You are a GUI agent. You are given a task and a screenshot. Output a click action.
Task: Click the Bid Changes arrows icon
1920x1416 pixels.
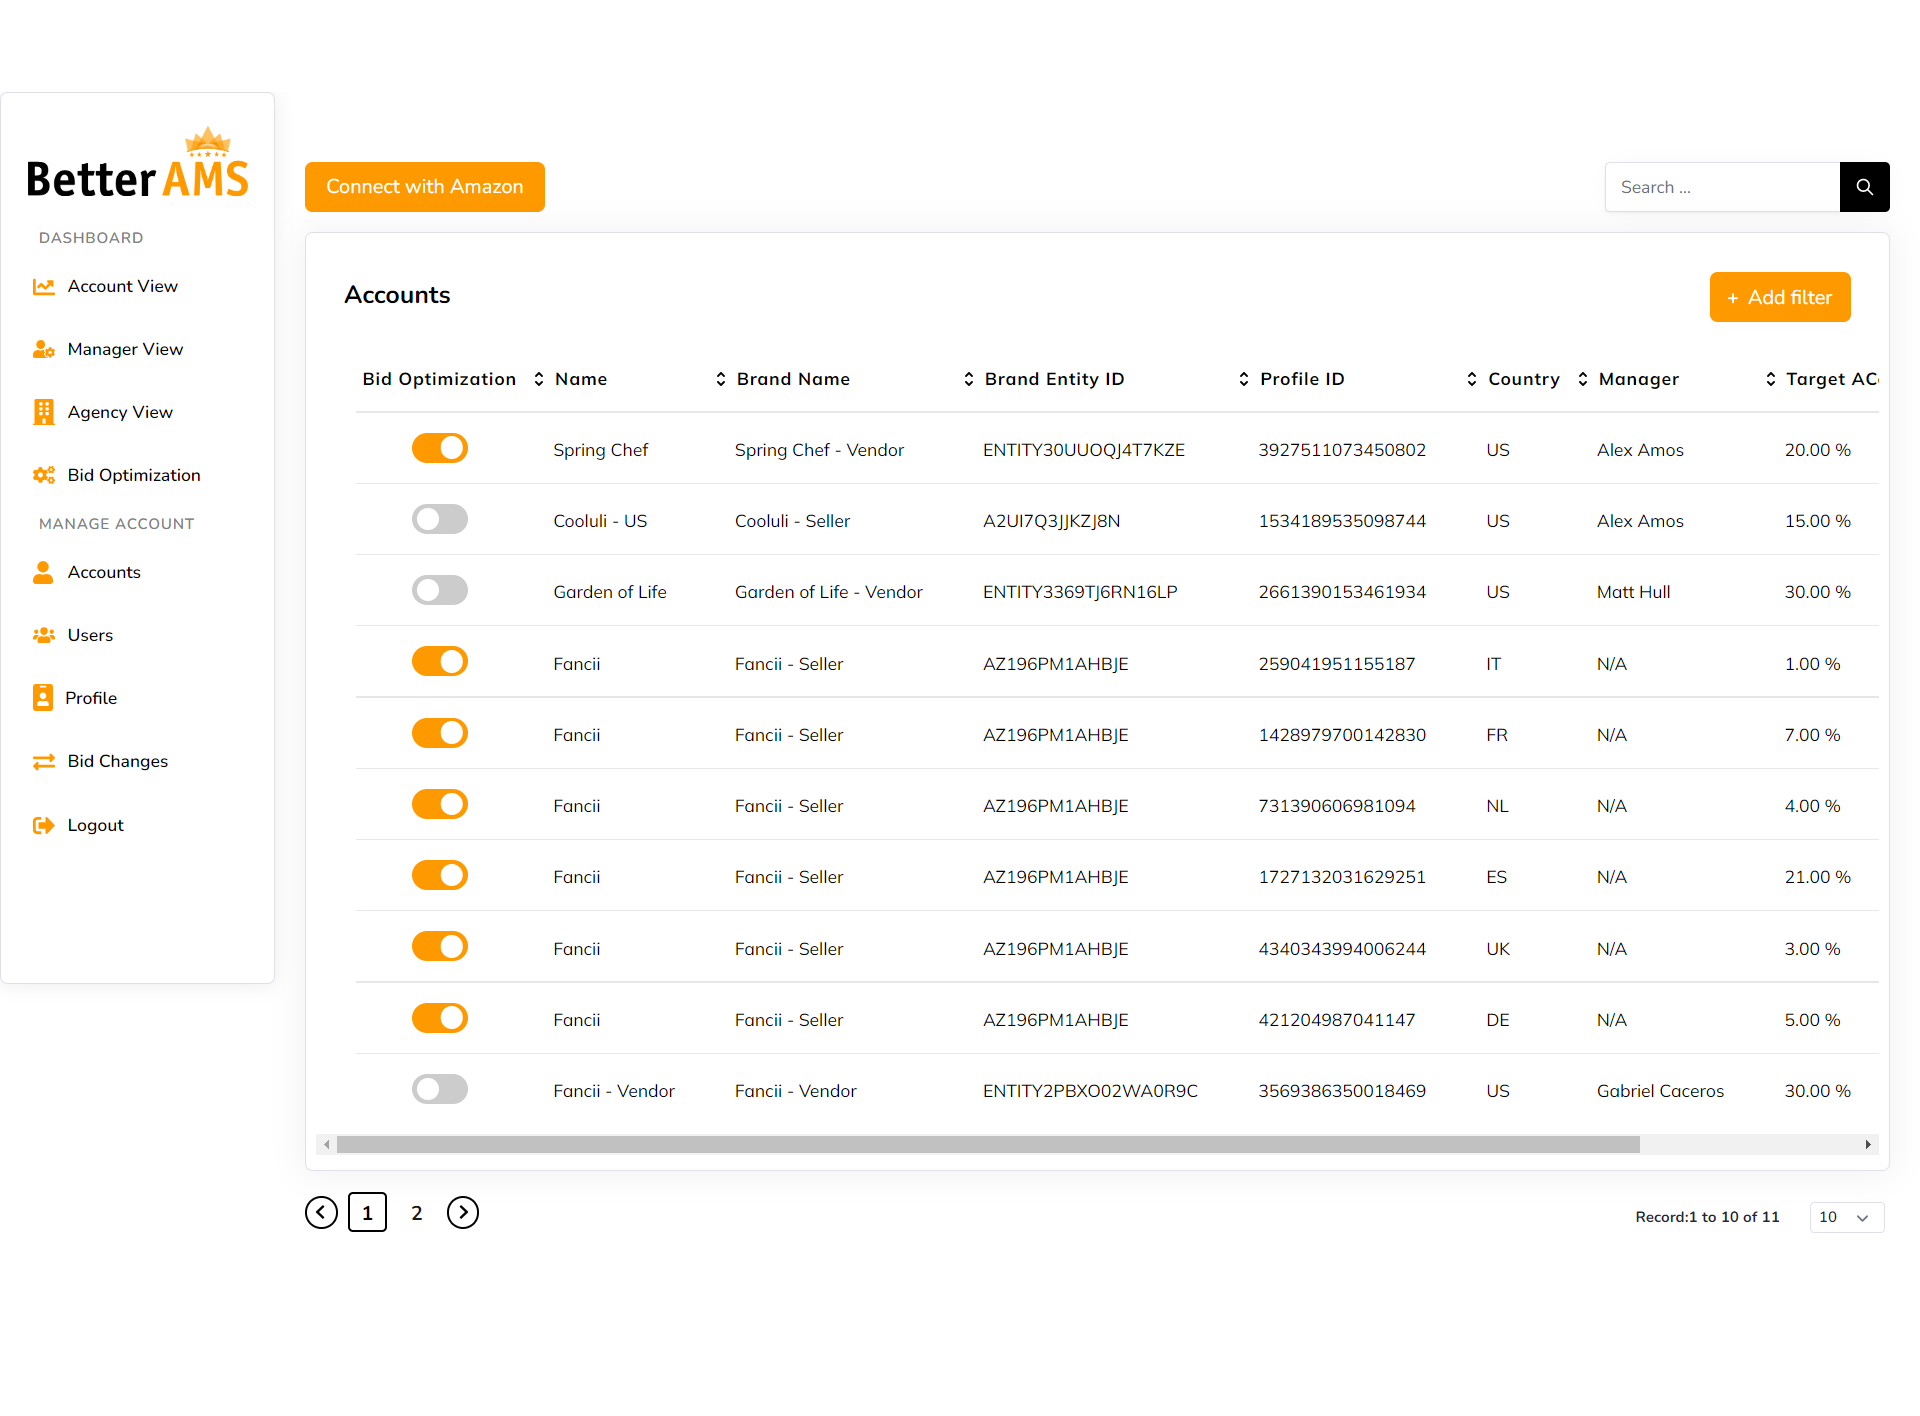pos(43,762)
